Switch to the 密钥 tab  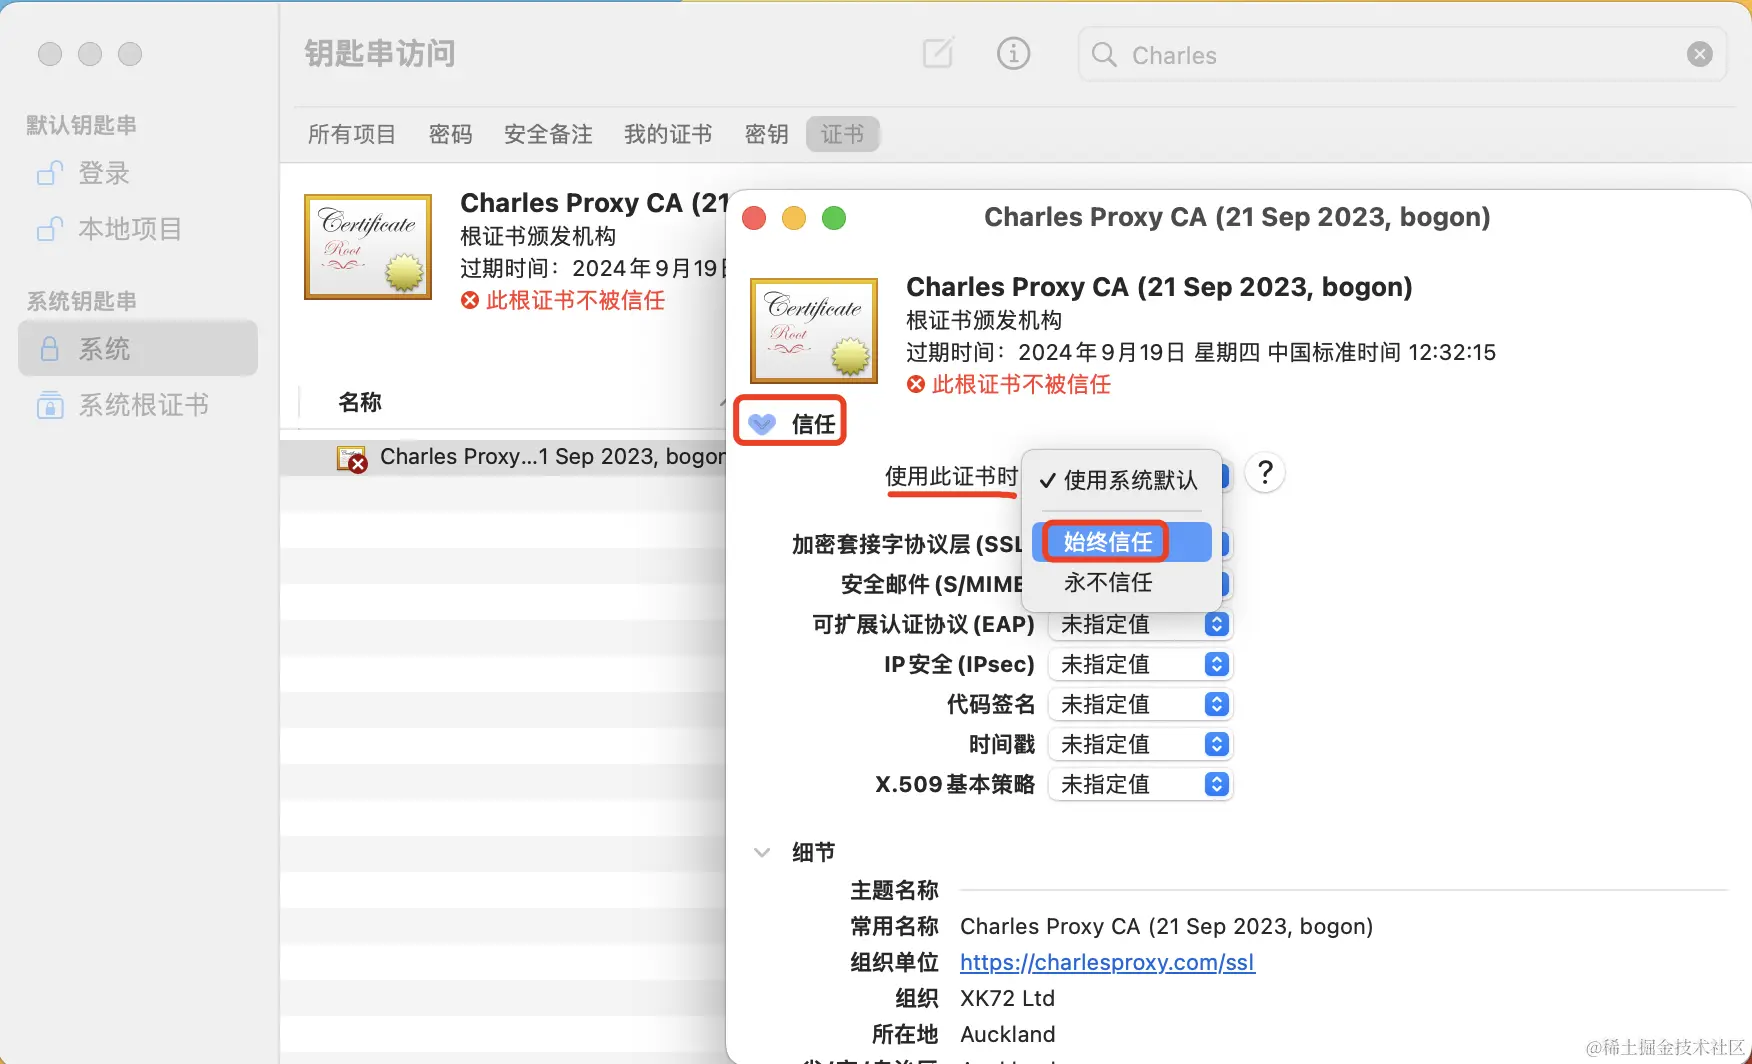[766, 134]
